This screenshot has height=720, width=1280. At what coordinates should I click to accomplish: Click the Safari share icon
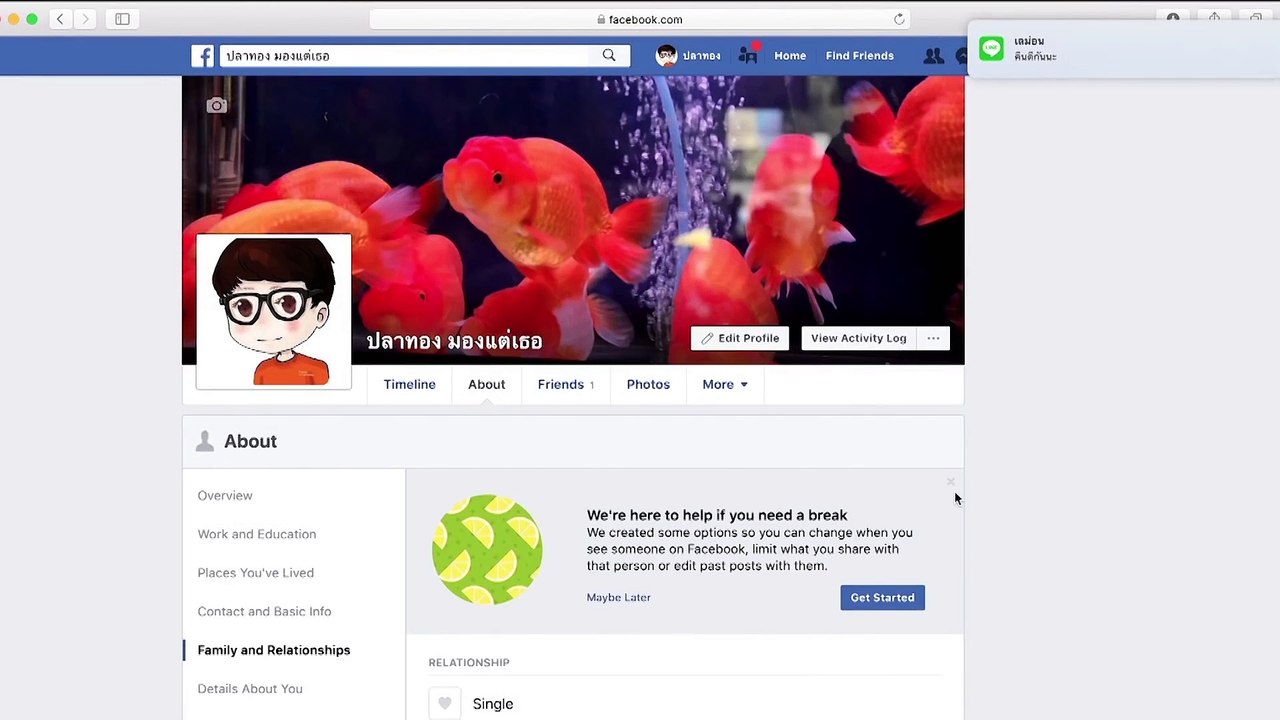1214,19
